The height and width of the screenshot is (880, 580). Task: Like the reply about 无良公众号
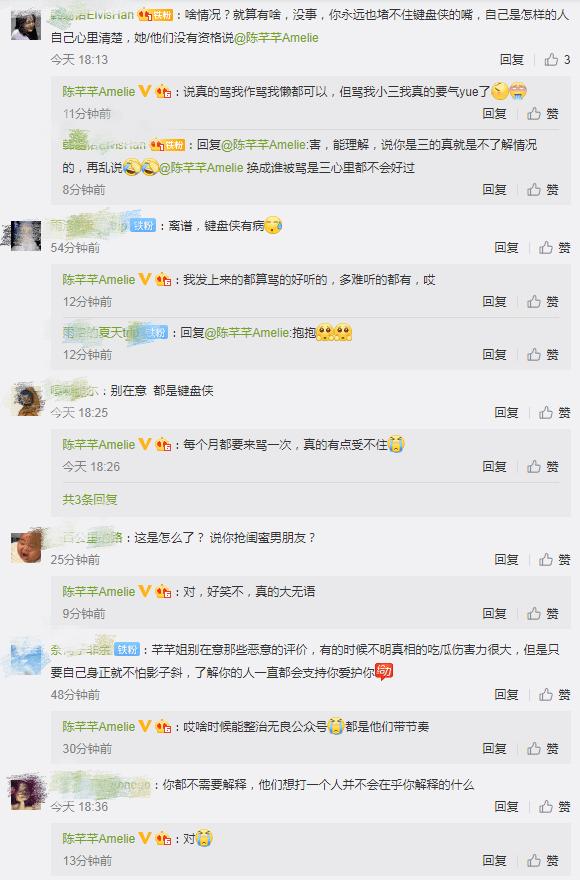point(542,748)
